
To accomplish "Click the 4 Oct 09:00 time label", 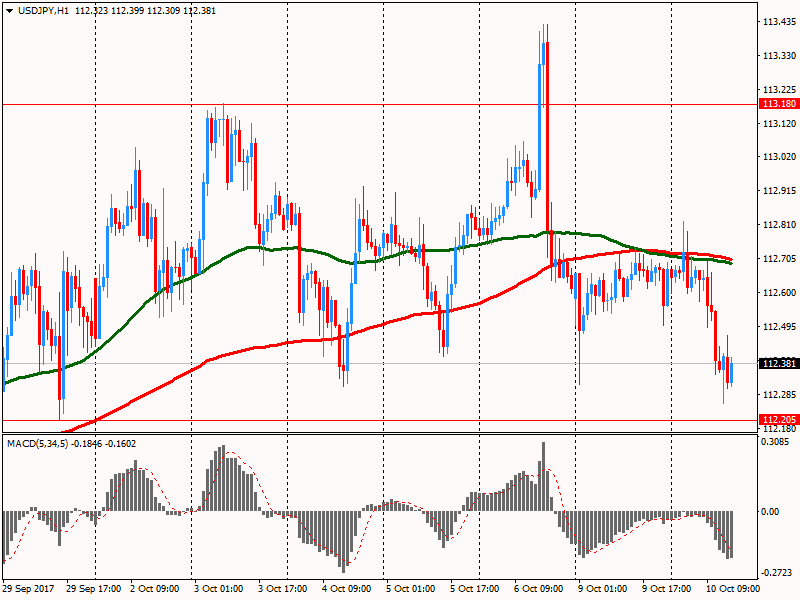I will coord(346,589).
